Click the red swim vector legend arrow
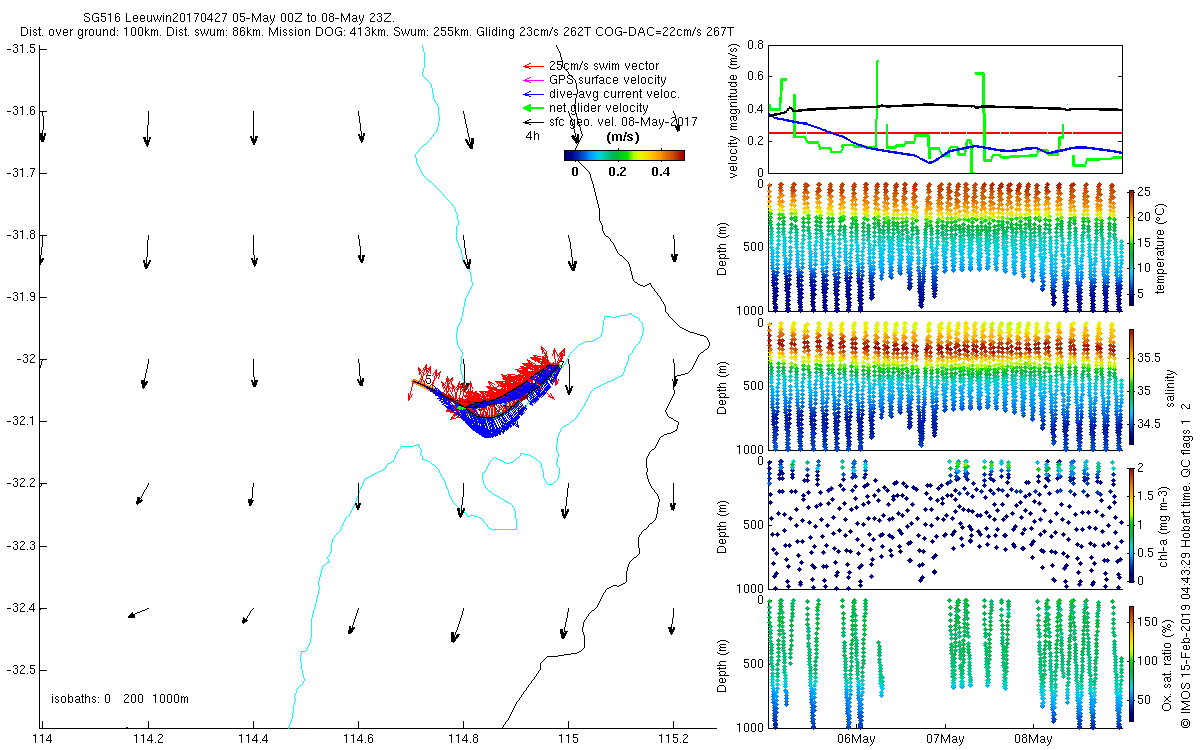Viewport: 1200px width, 750px height. tap(533, 66)
